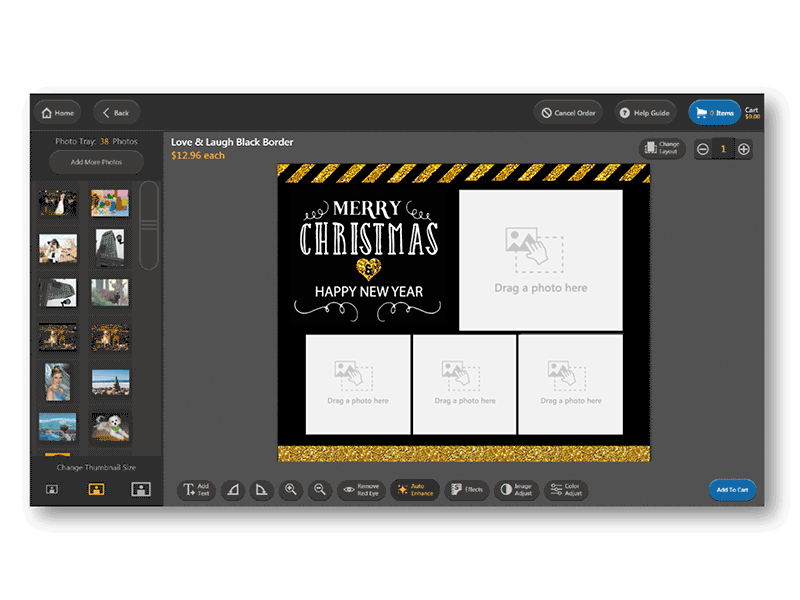Select the small thumbnail size option
Viewport: 800px width, 600px height.
[x=52, y=489]
